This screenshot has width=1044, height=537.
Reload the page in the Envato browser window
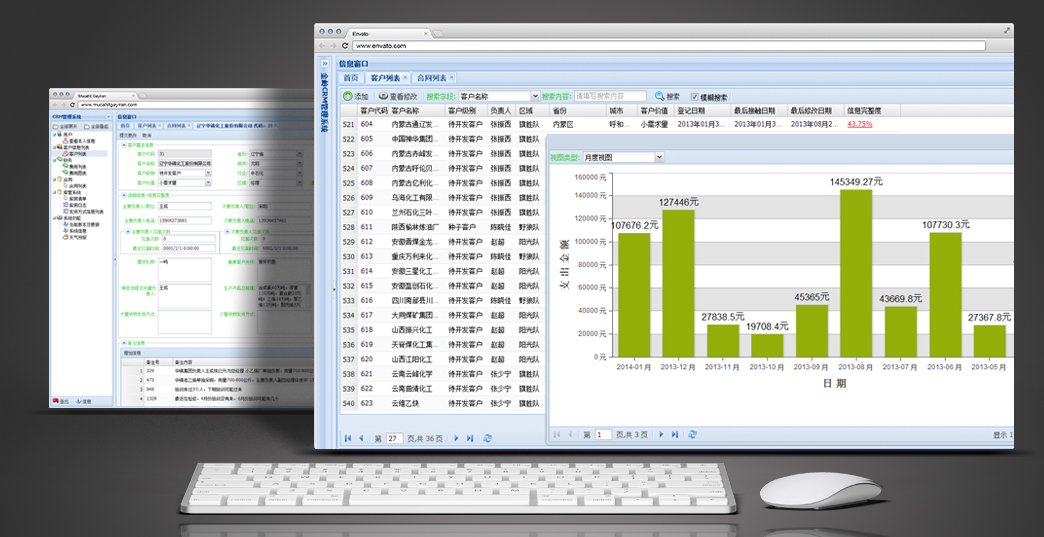pyautogui.click(x=345, y=46)
